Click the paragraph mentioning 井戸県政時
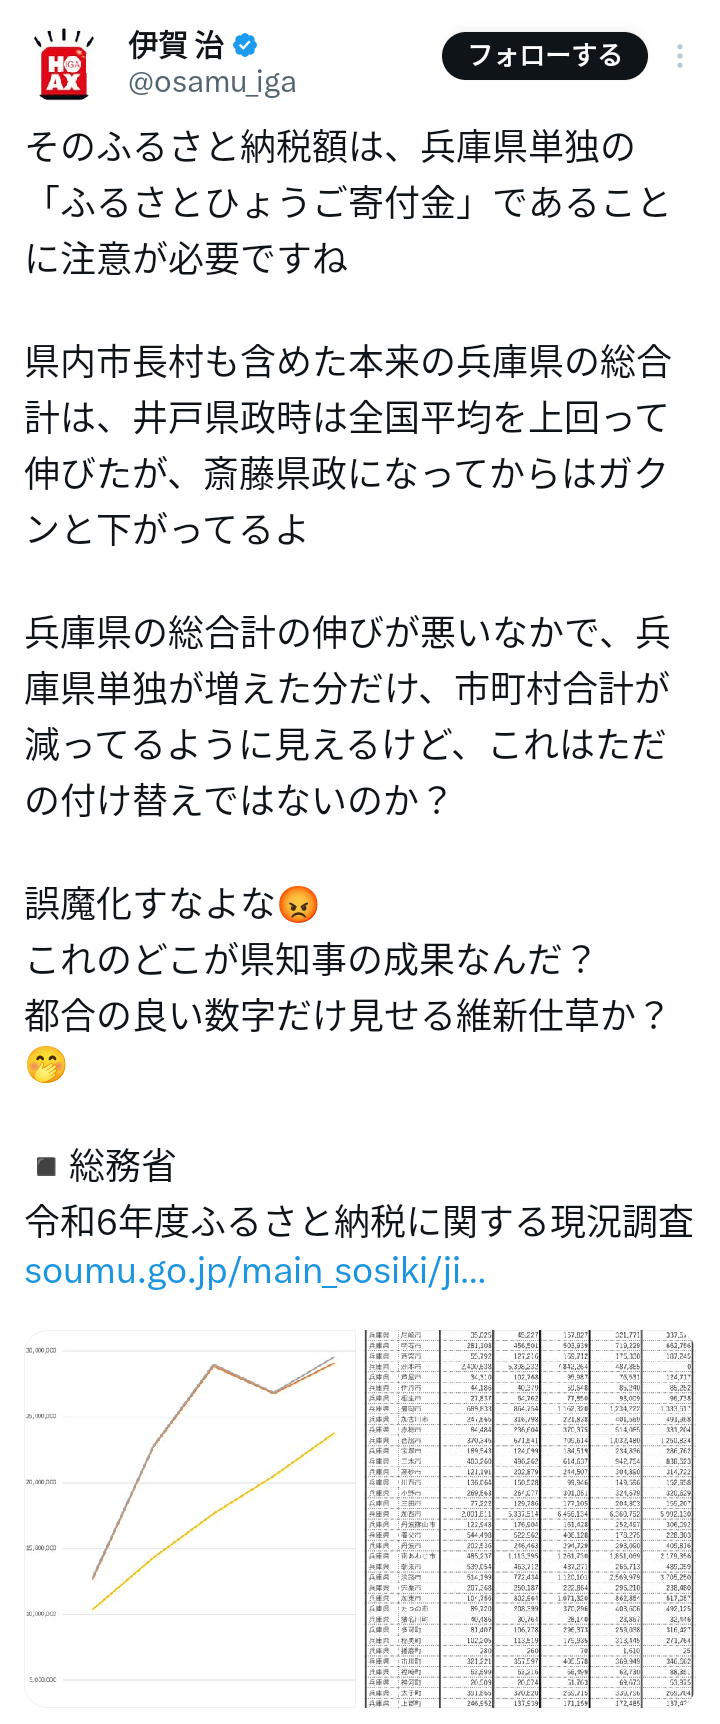Viewport: 720px width, 1724px height. click(x=347, y=446)
